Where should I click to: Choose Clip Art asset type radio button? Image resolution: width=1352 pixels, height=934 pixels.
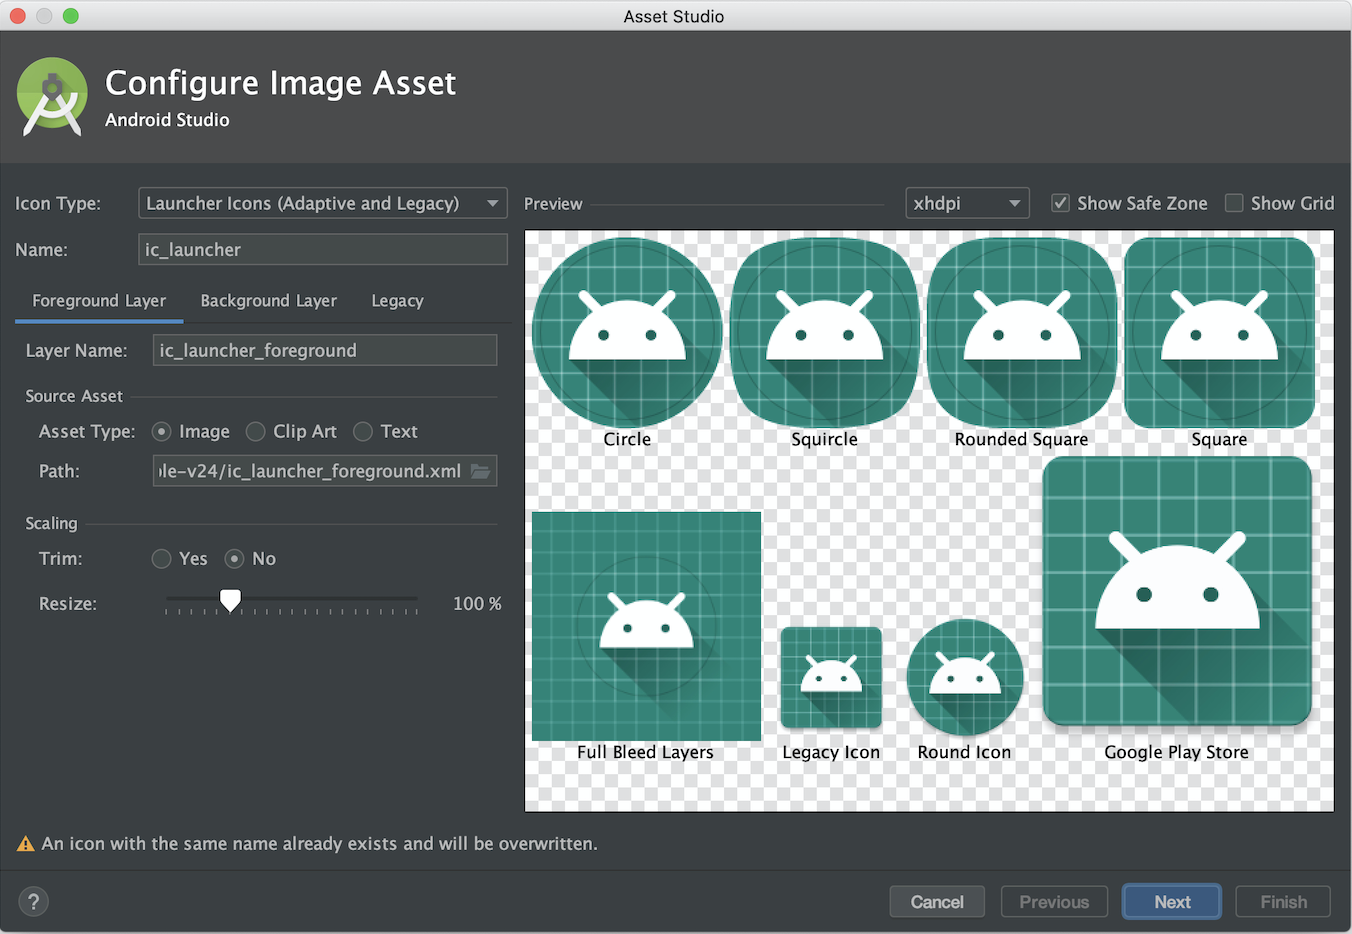tap(255, 431)
